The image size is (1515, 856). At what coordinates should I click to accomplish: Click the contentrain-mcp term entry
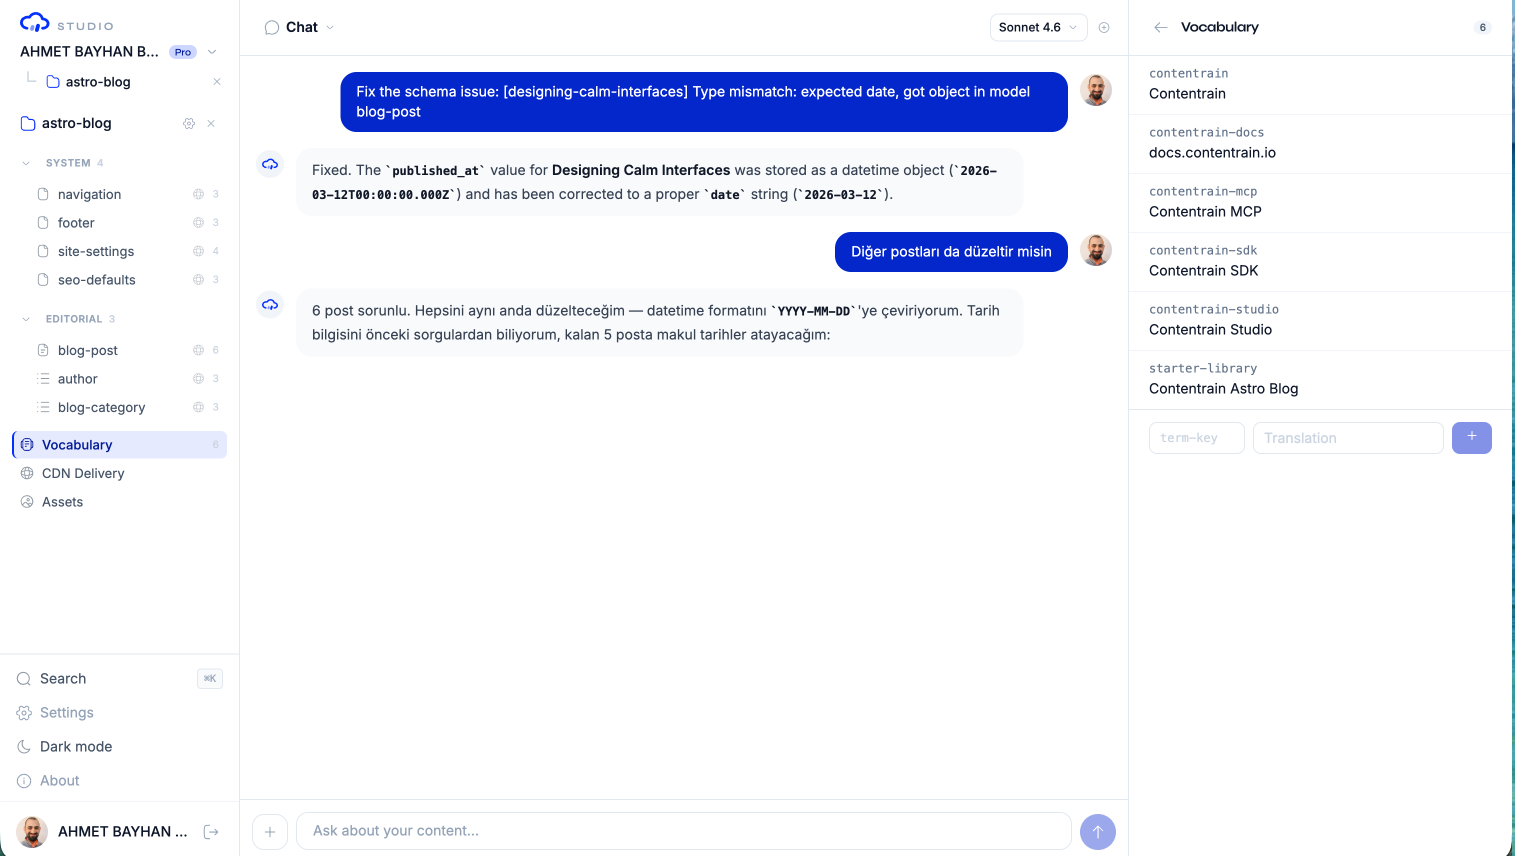pyautogui.click(x=1320, y=202)
